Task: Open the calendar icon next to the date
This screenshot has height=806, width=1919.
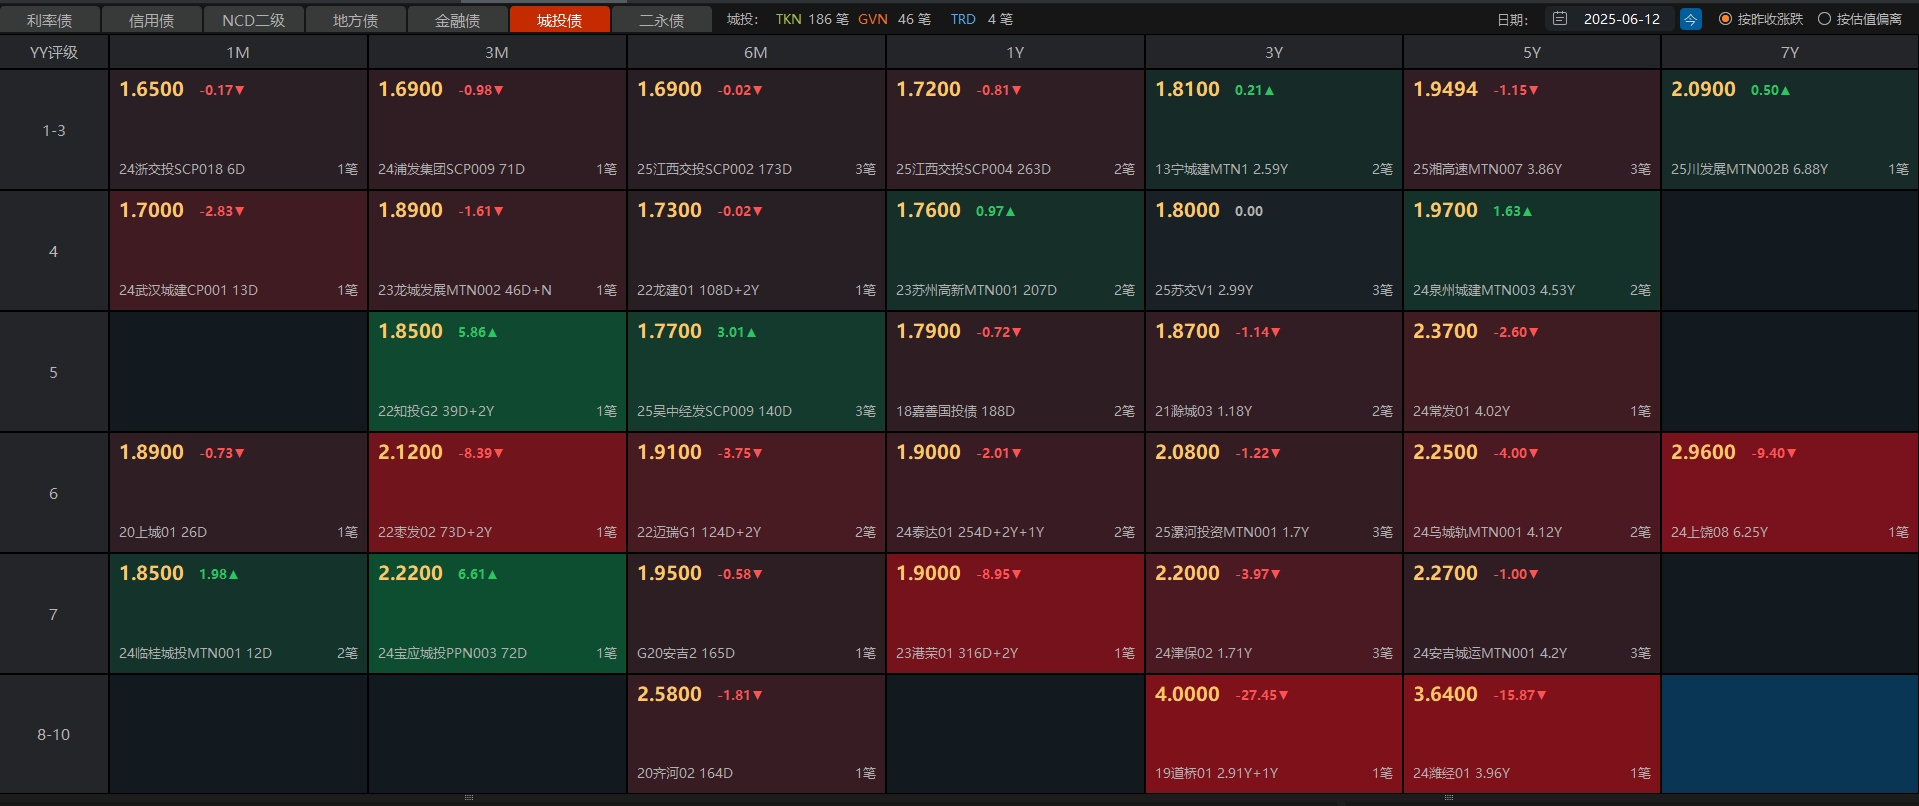Action: tap(1560, 19)
